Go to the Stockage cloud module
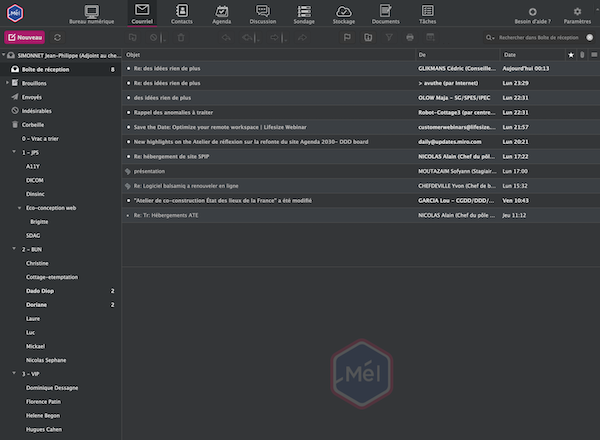 pos(344,14)
